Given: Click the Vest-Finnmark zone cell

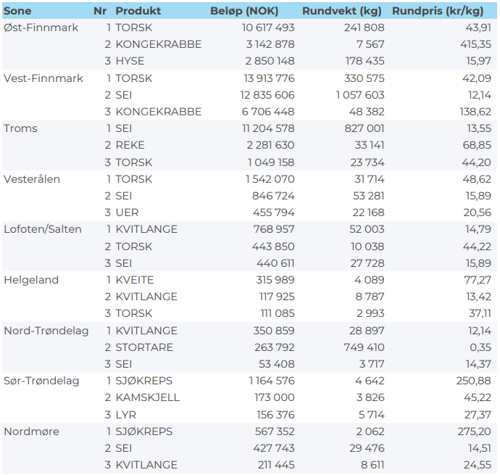Looking at the screenshot, I should click(43, 78).
